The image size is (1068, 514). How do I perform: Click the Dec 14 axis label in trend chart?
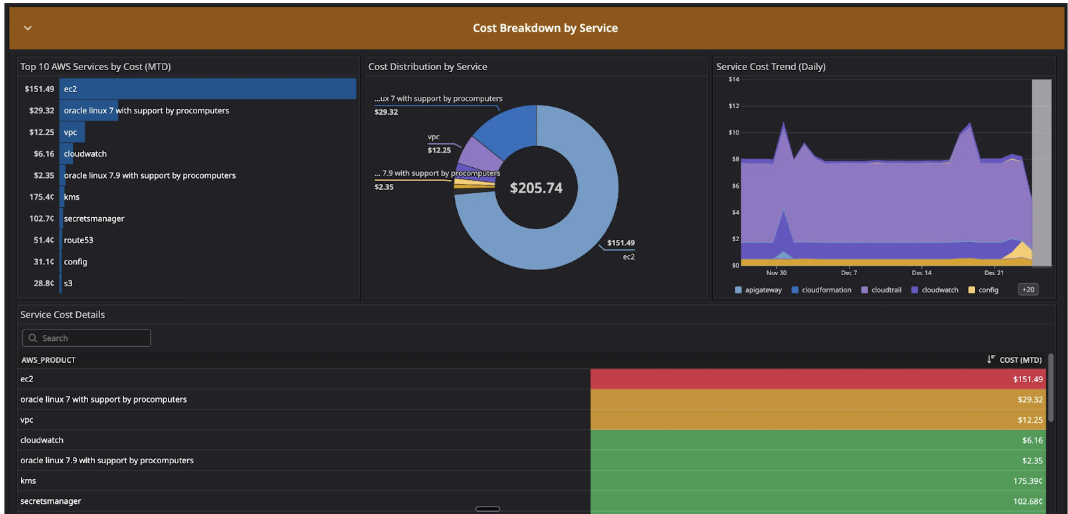click(x=922, y=273)
